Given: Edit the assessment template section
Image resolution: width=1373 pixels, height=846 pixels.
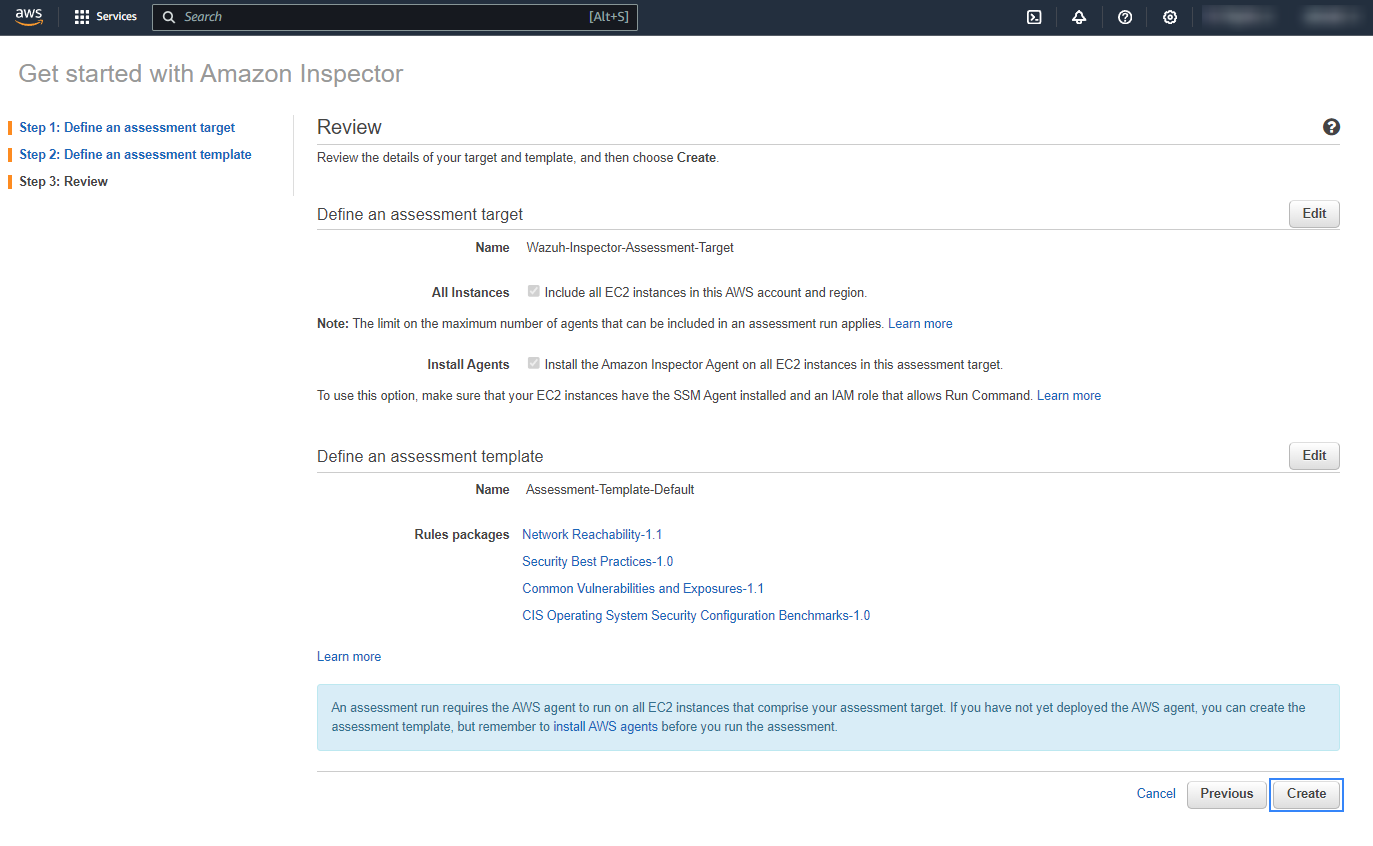Looking at the screenshot, I should 1314,456.
